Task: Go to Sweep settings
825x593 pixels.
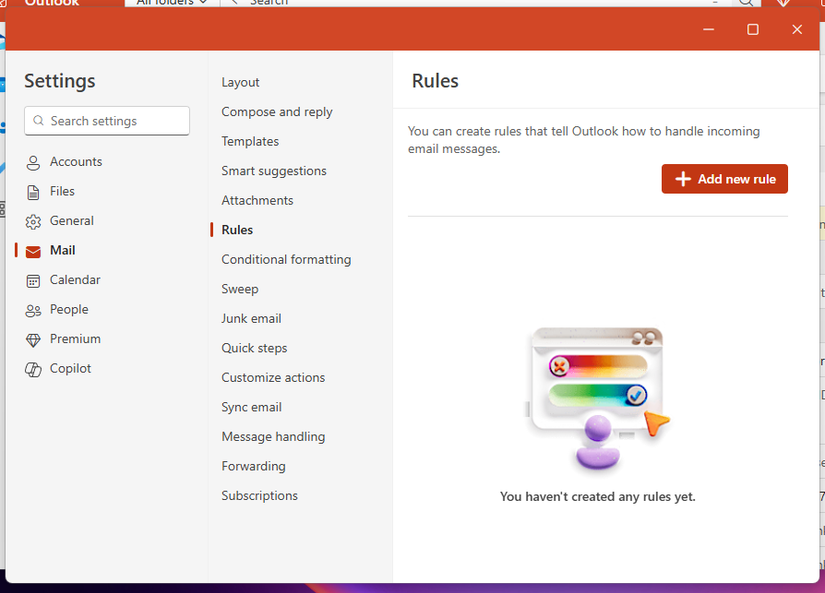Action: point(240,289)
